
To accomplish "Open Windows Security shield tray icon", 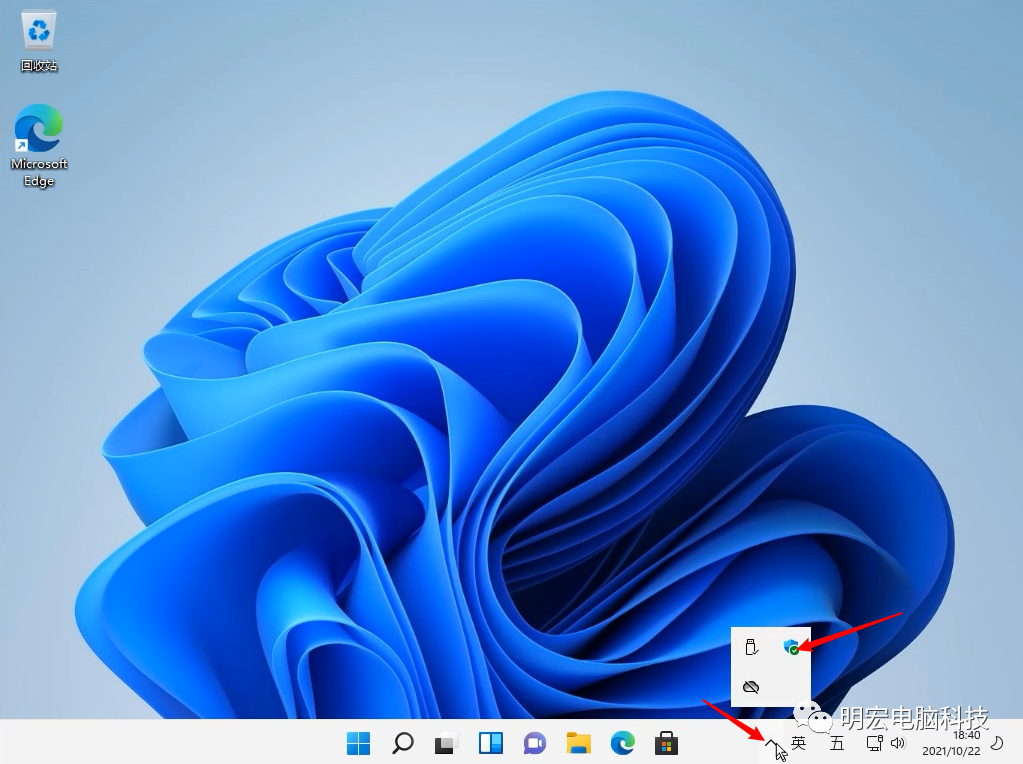I will pyautogui.click(x=791, y=647).
